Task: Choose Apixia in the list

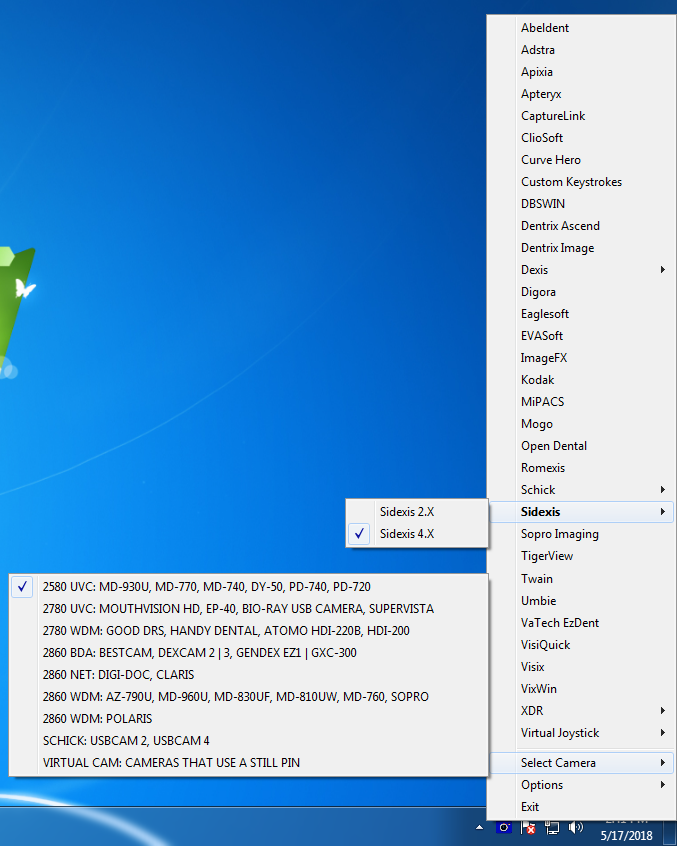Action: coord(582,72)
